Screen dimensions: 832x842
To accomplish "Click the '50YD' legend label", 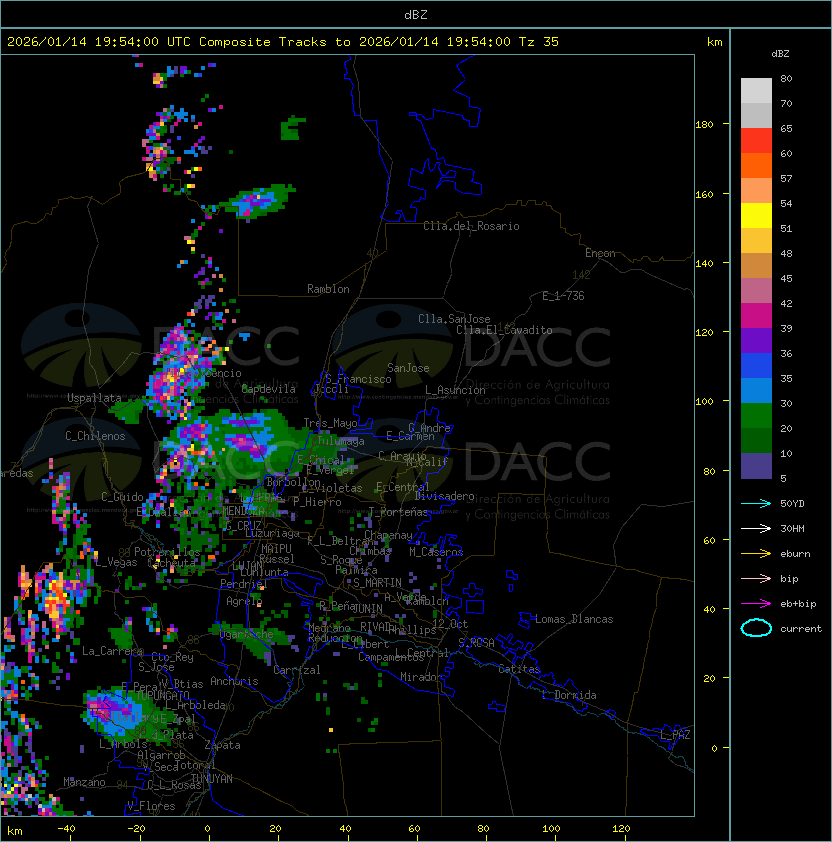I will click(x=792, y=503).
